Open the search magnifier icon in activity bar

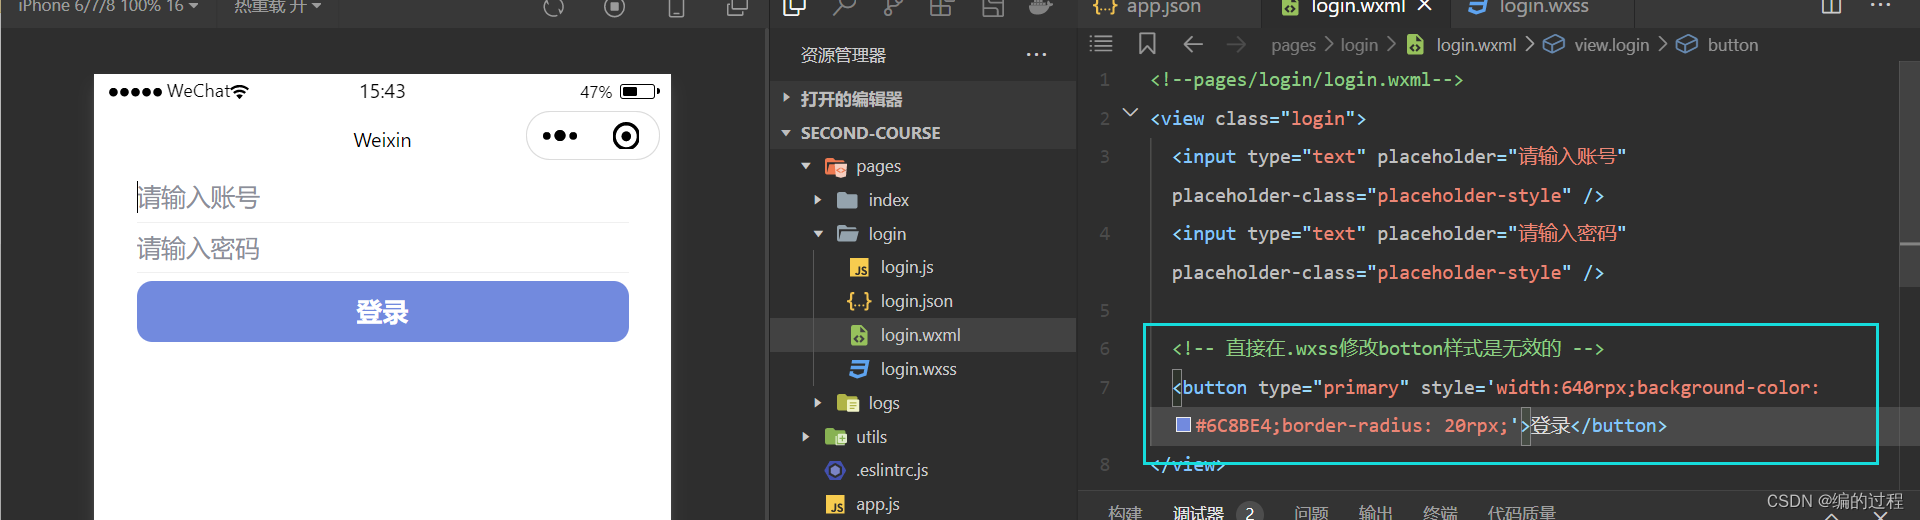[845, 7]
